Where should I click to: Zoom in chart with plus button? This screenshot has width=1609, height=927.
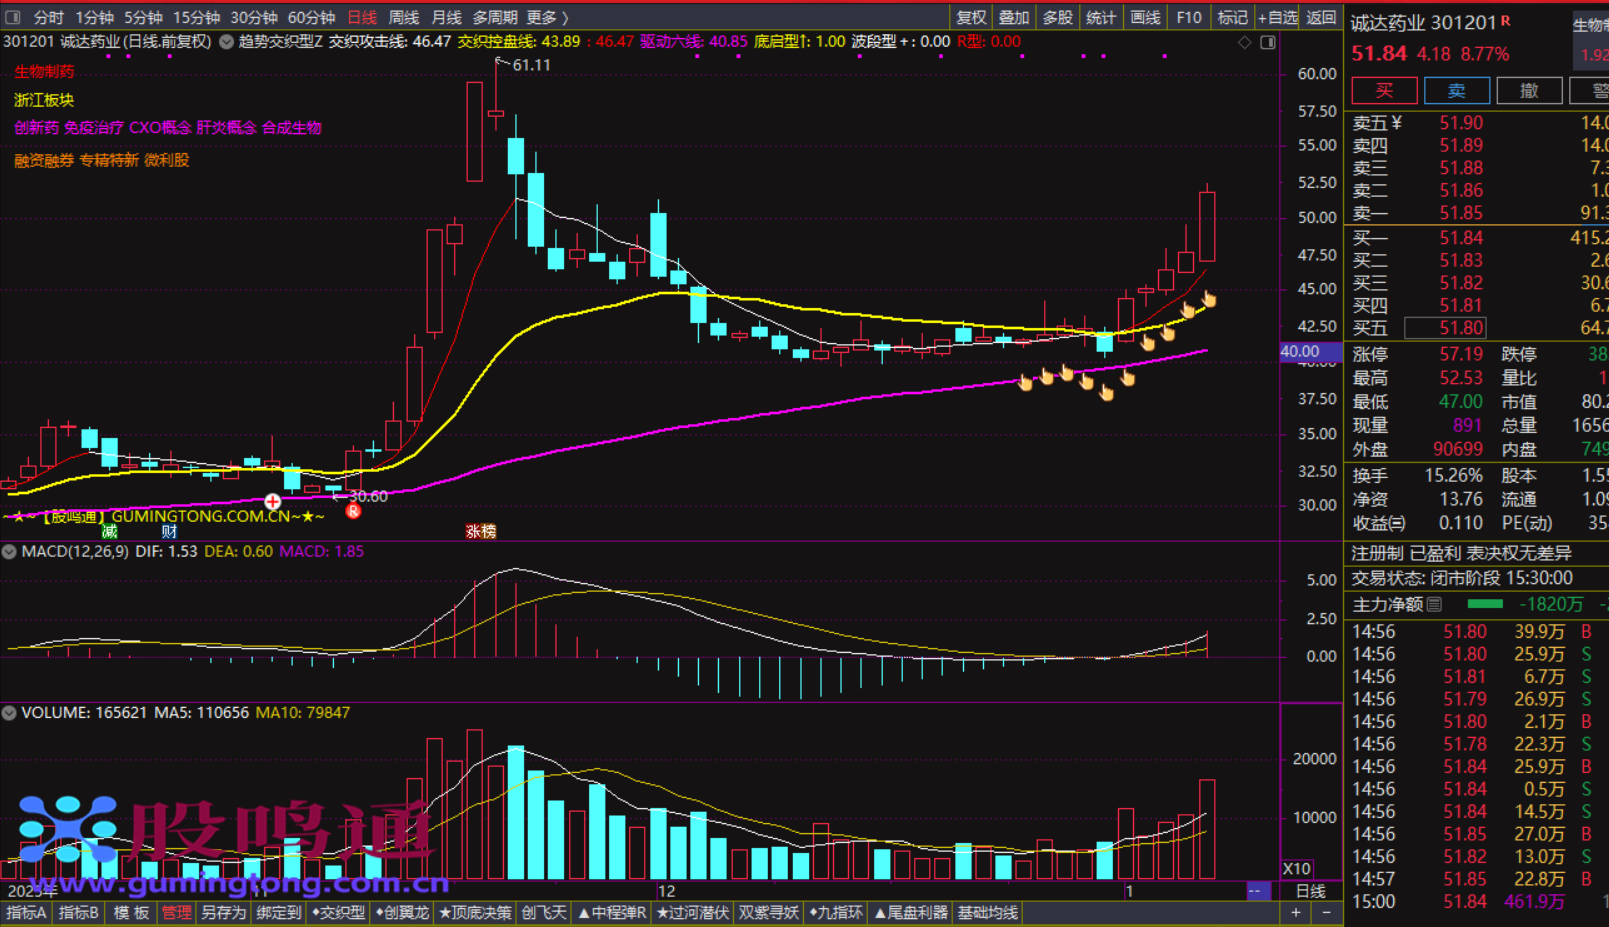click(1296, 912)
